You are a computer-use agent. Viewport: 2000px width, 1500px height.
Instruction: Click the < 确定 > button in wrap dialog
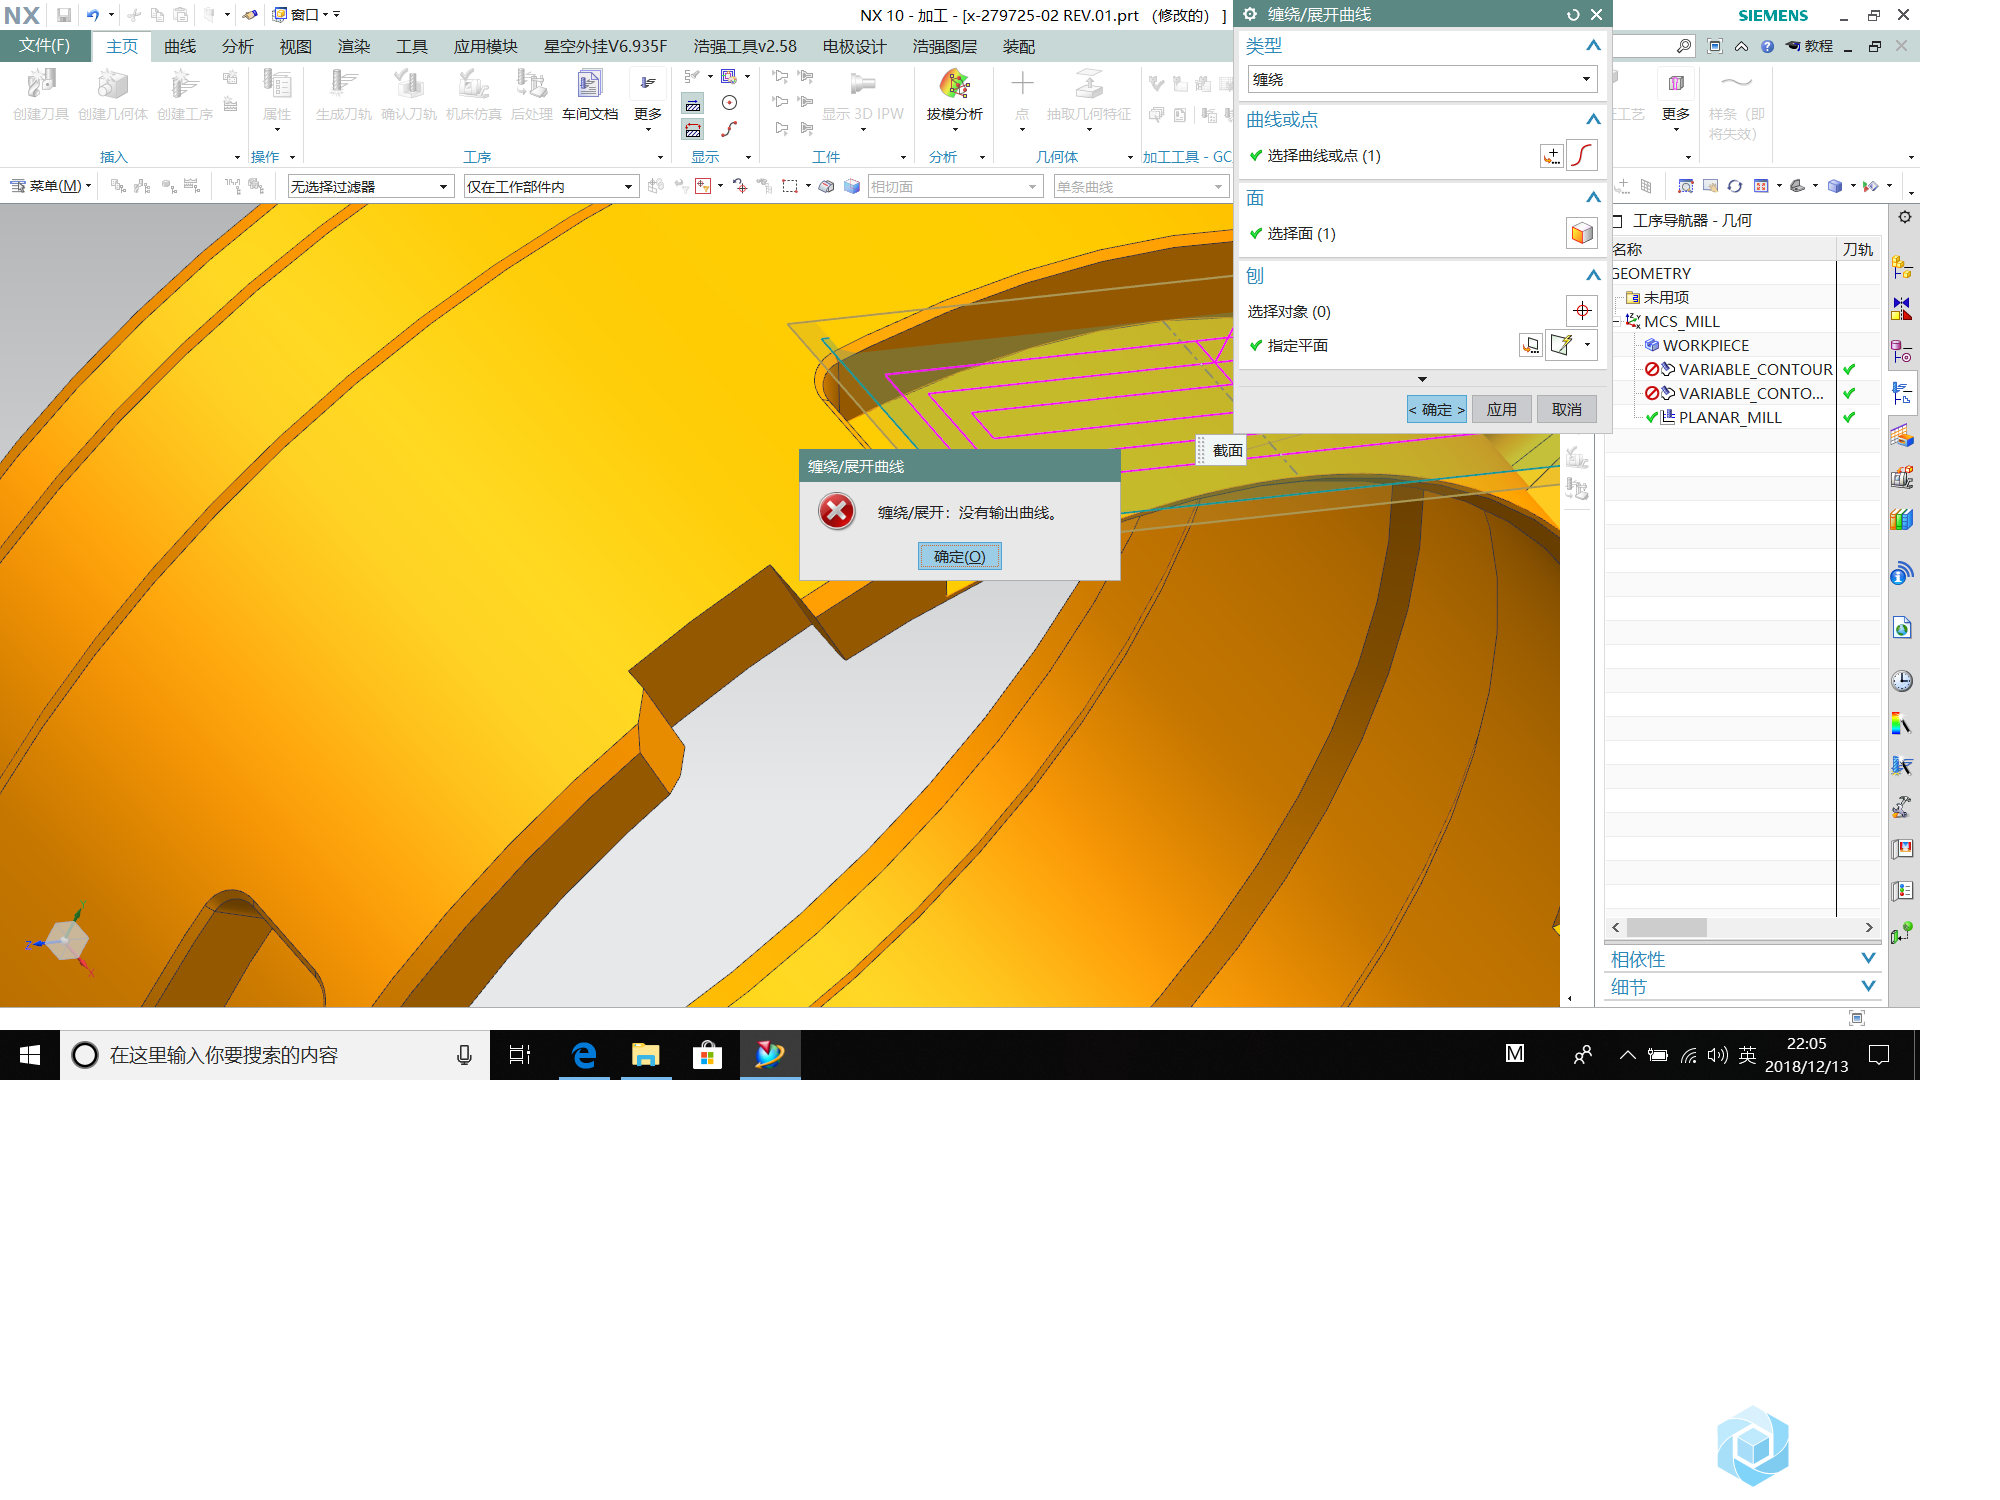(x=1436, y=410)
